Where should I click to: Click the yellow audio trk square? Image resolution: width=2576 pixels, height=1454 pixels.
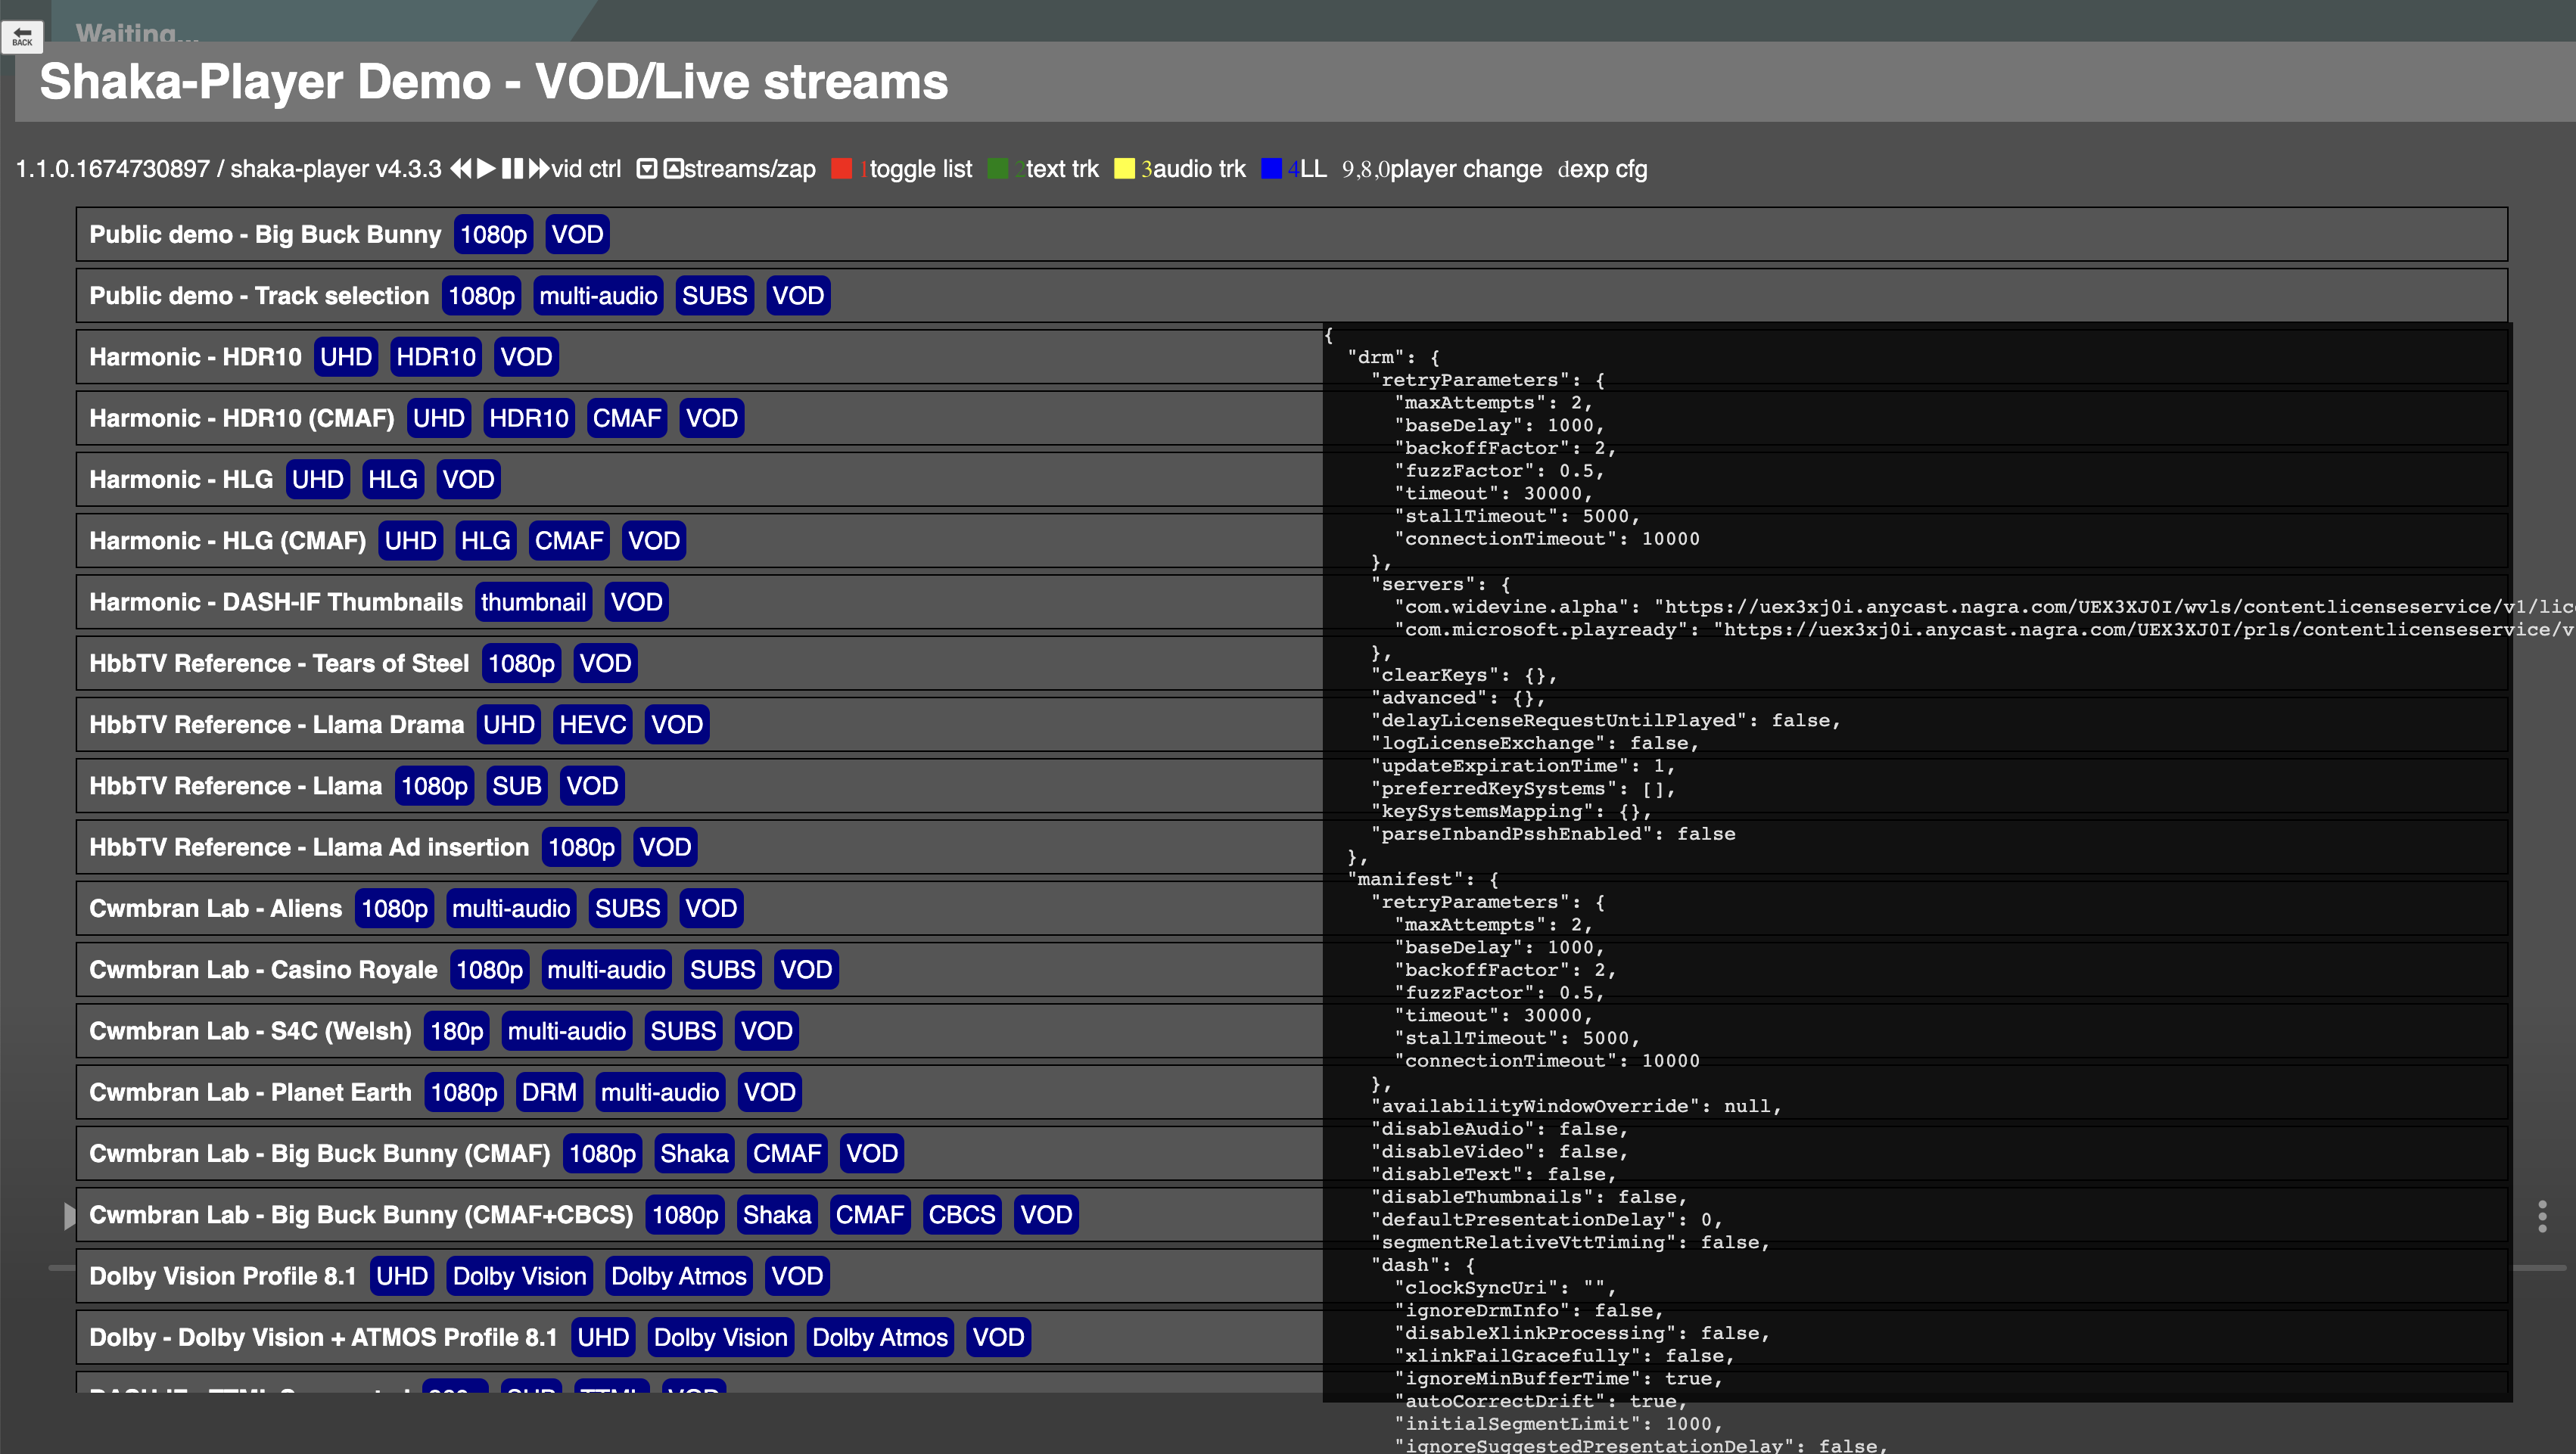[1124, 168]
